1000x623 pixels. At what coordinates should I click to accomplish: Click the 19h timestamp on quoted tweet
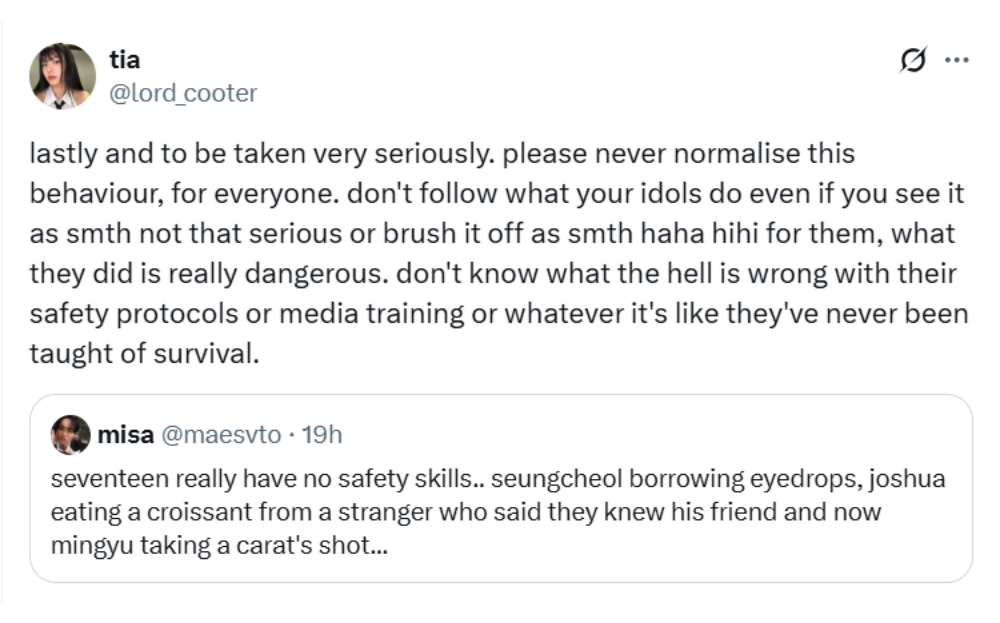coord(321,436)
